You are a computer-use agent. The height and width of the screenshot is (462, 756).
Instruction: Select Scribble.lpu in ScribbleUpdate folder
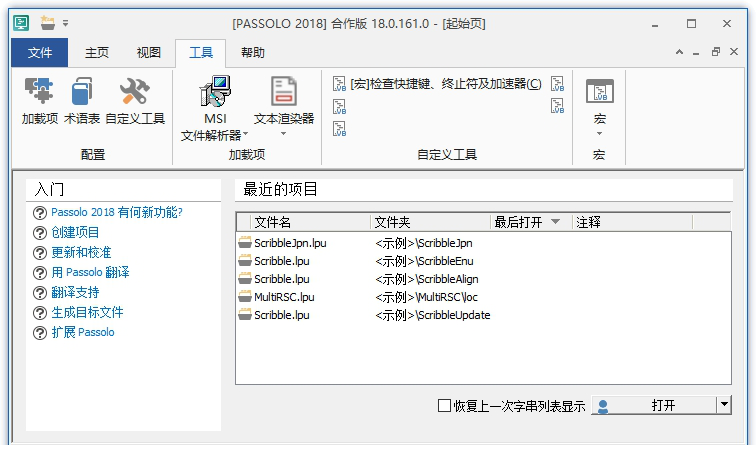coord(483,315)
